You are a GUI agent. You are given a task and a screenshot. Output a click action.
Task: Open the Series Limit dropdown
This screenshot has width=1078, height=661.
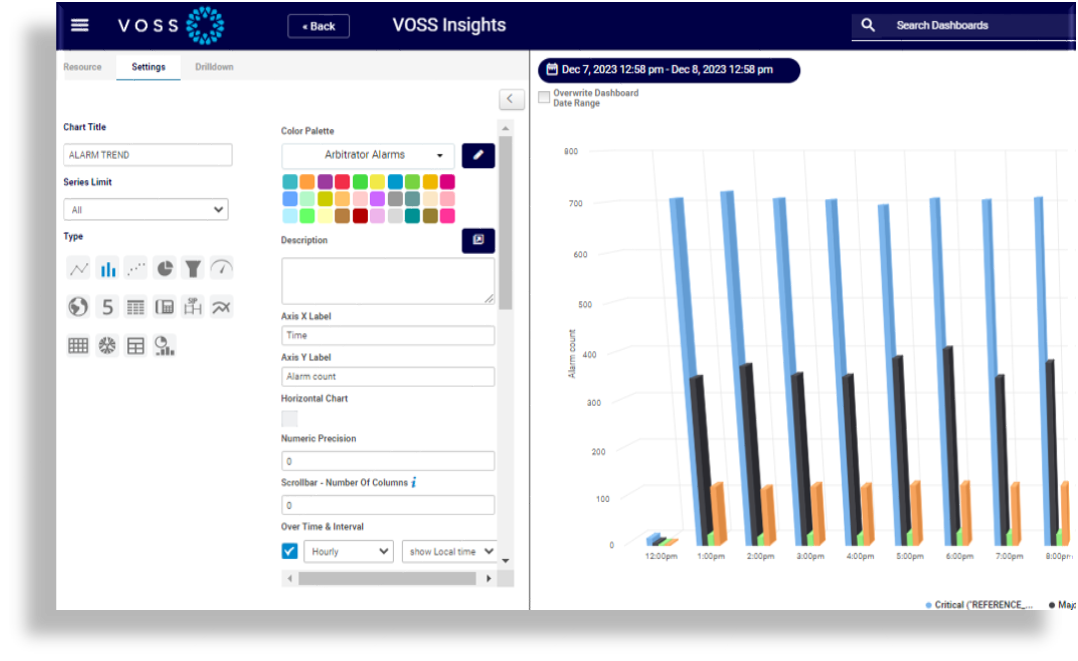point(146,210)
